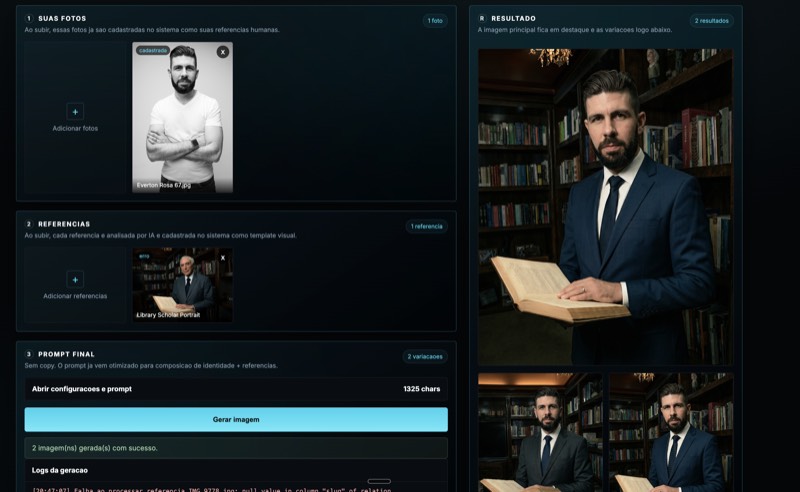The image size is (800, 492).
Task: Click the Adicionar fotos label
Action: tap(75, 129)
